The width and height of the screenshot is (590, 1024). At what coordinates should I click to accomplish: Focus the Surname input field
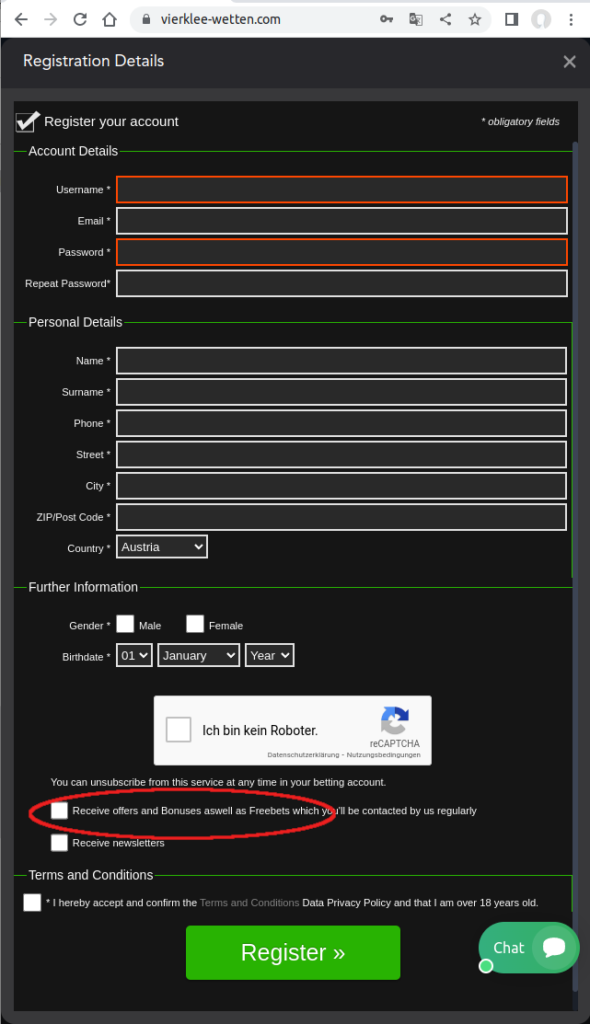click(x=342, y=392)
